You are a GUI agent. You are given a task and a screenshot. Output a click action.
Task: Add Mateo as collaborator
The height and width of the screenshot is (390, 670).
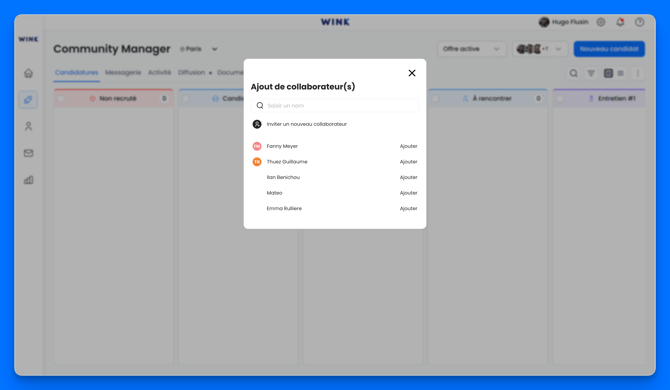(x=408, y=193)
